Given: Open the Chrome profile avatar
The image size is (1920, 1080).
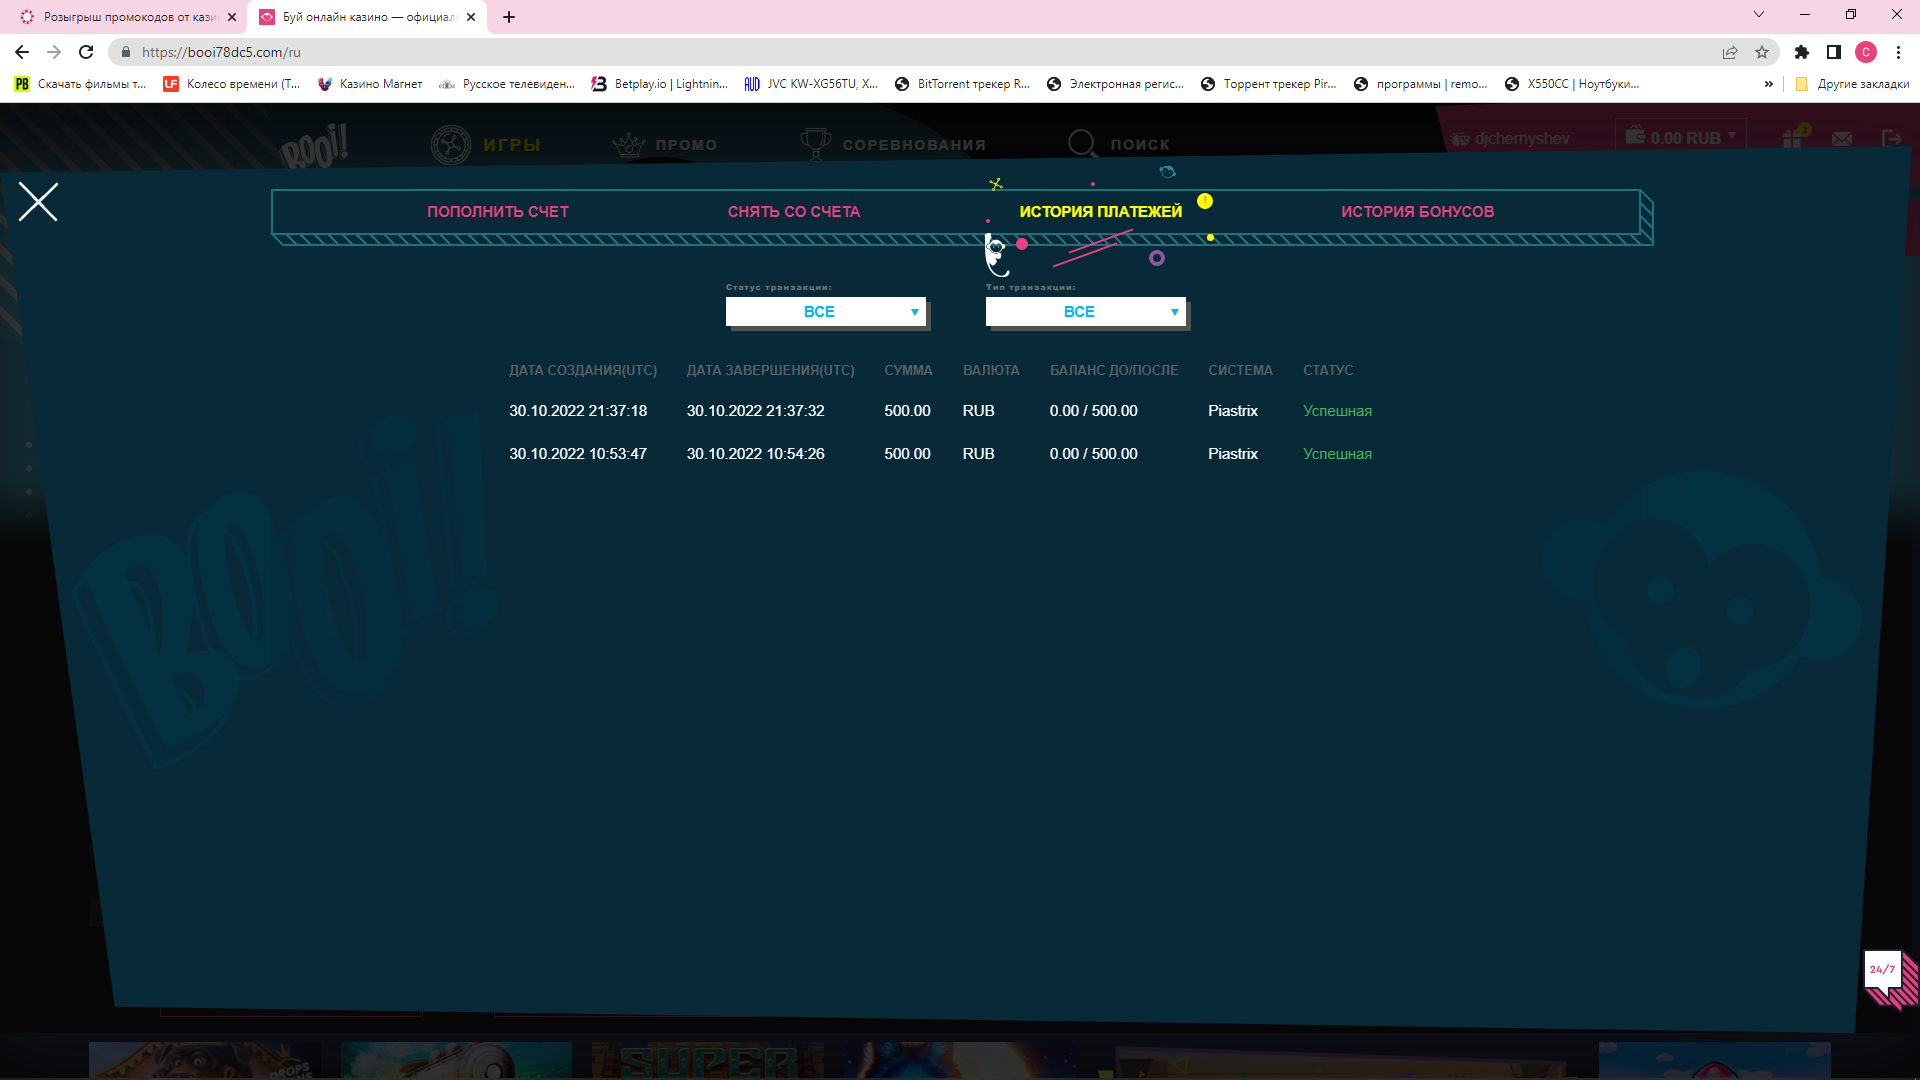Looking at the screenshot, I should [1866, 52].
